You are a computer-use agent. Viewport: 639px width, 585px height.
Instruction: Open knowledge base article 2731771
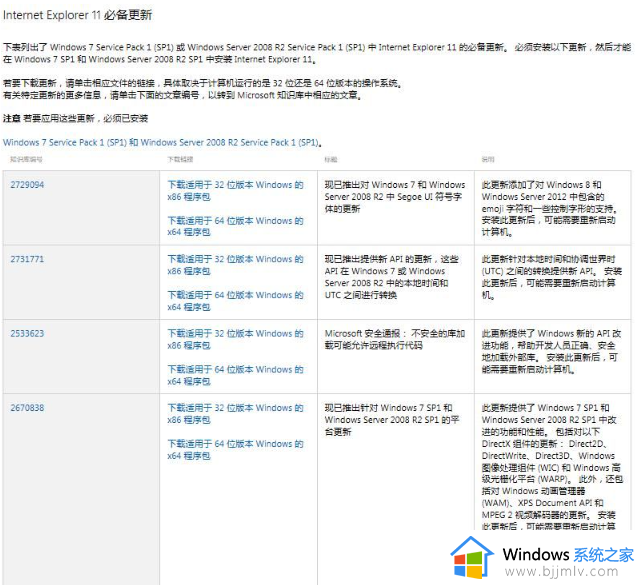point(27,259)
